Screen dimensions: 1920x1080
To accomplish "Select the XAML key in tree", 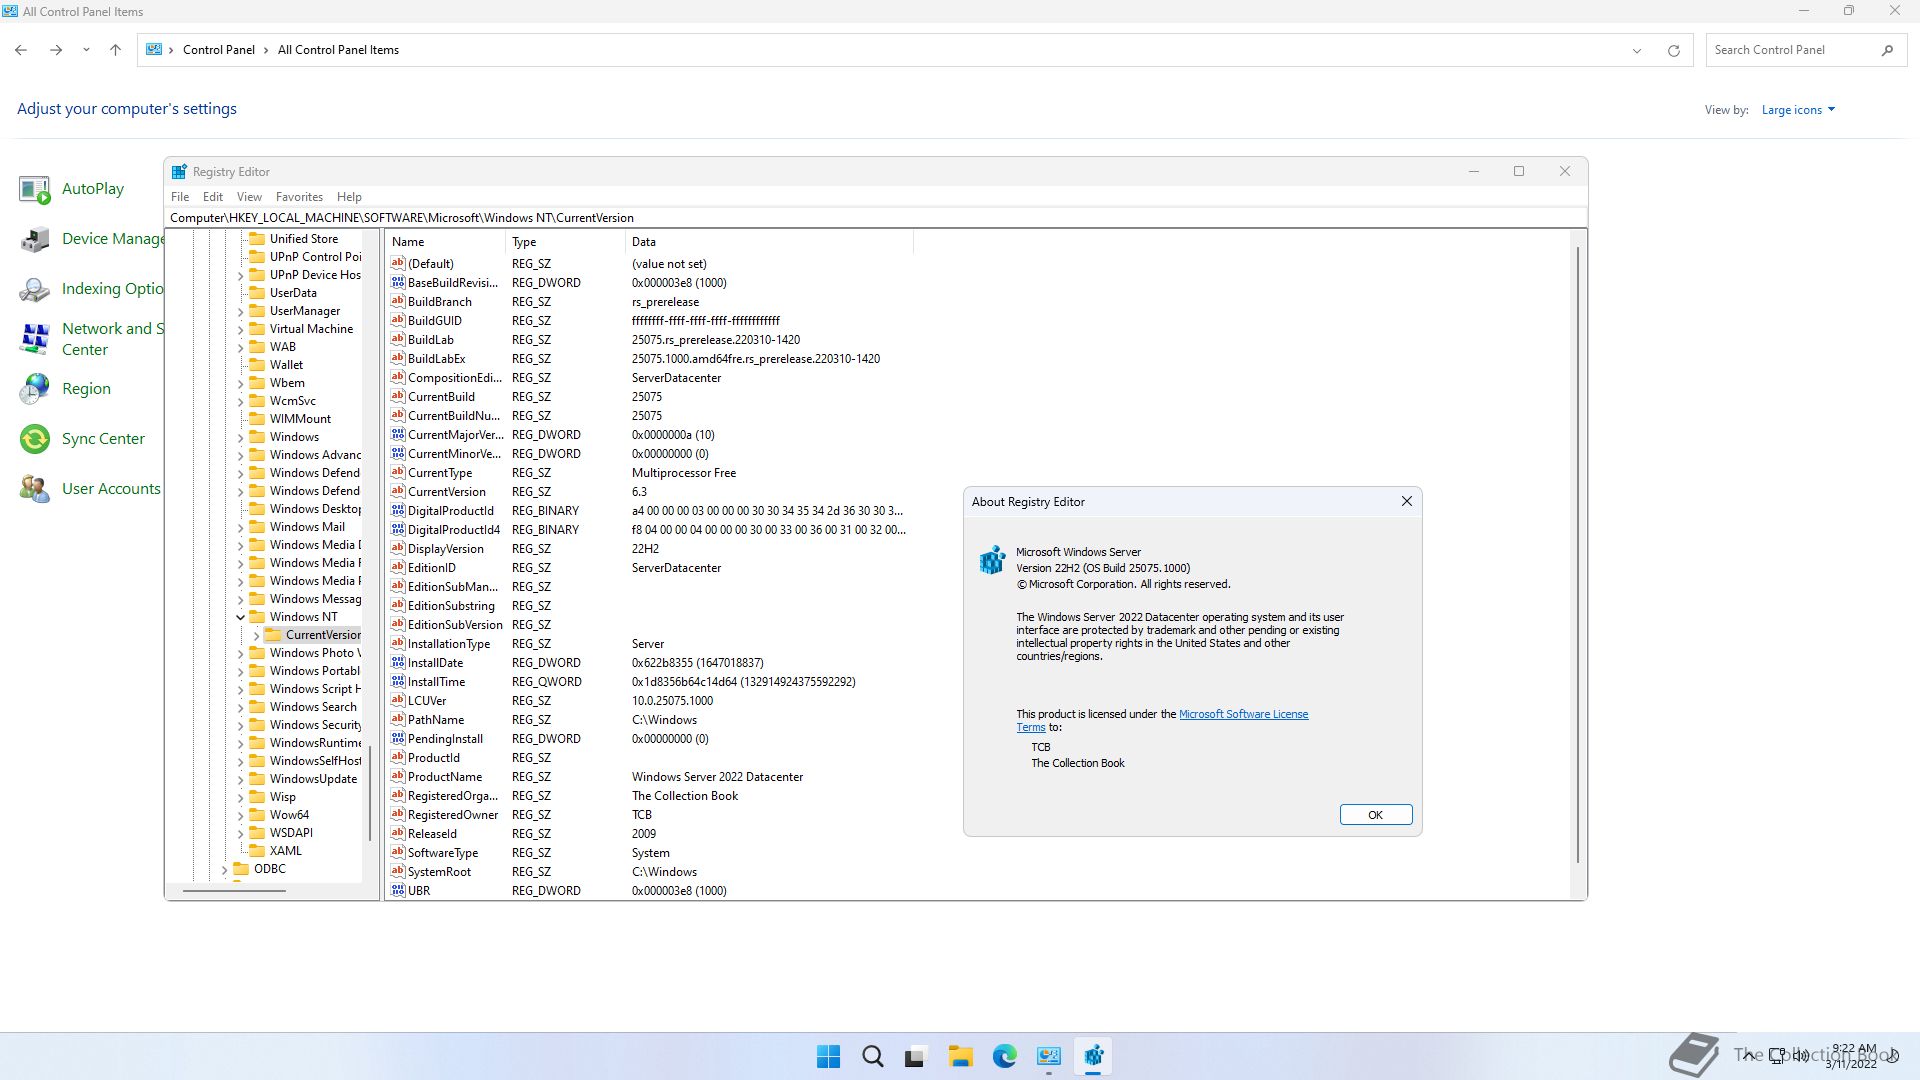I will (285, 851).
